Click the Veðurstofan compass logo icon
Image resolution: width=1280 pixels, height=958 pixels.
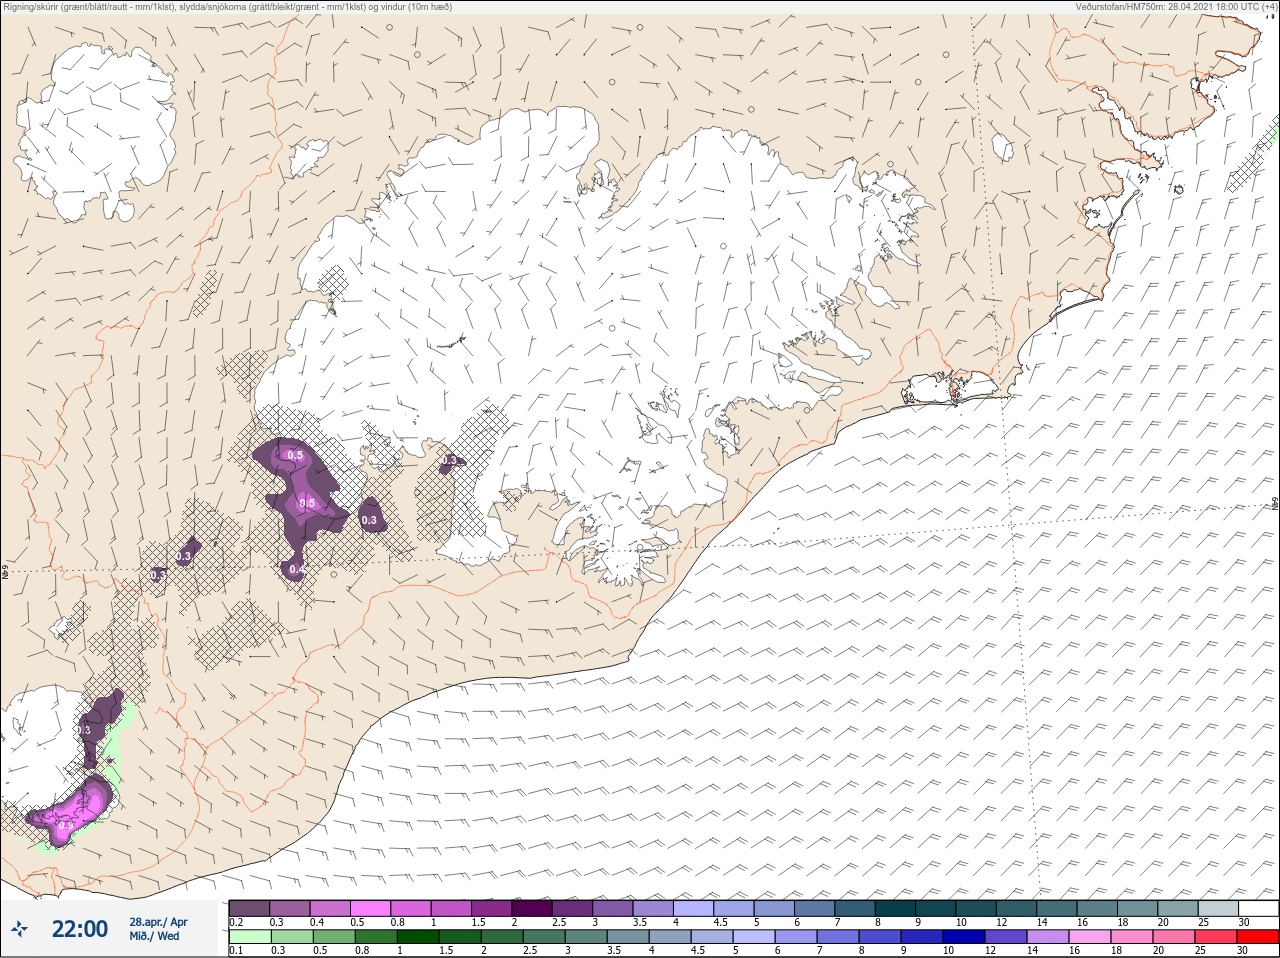[x=19, y=929]
